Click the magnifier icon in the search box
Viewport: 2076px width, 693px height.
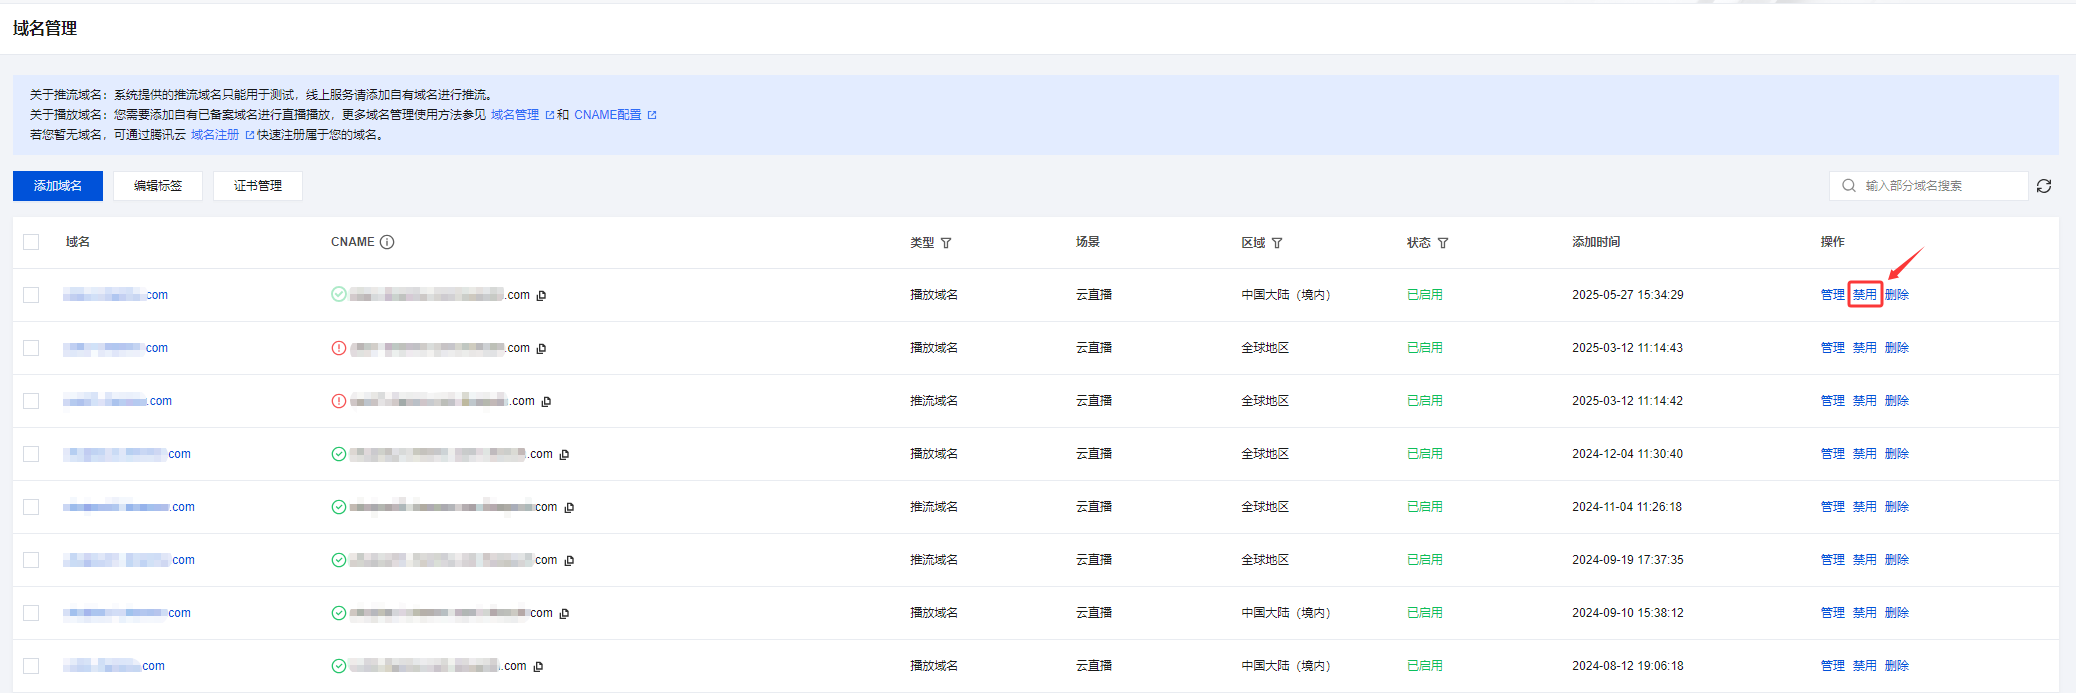(x=1849, y=186)
